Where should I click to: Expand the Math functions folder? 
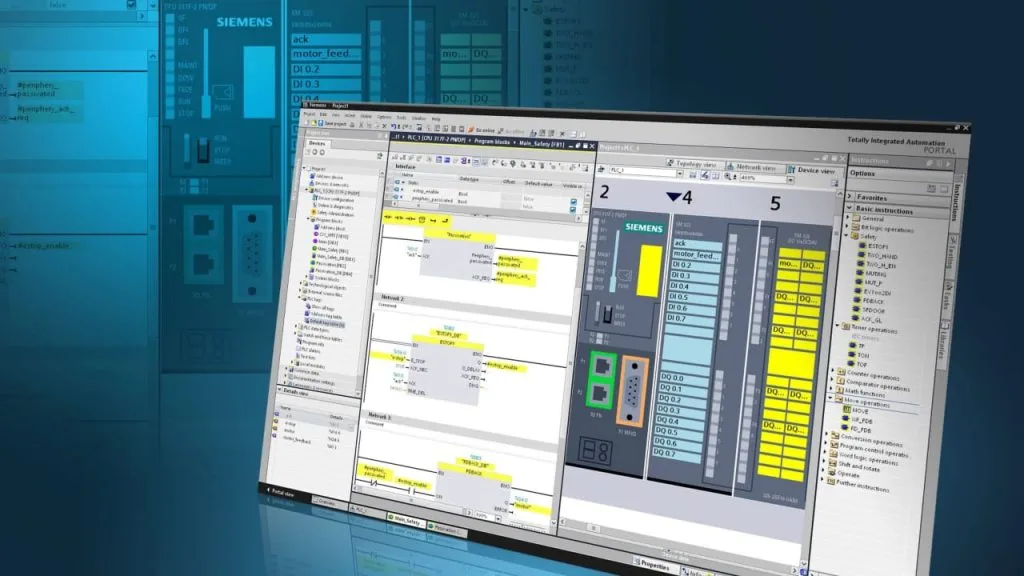(x=831, y=390)
